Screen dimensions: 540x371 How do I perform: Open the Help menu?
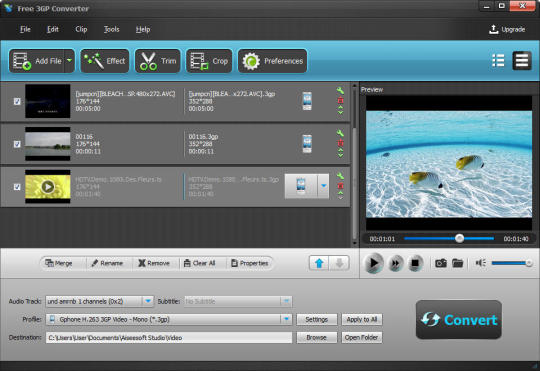pyautogui.click(x=143, y=29)
